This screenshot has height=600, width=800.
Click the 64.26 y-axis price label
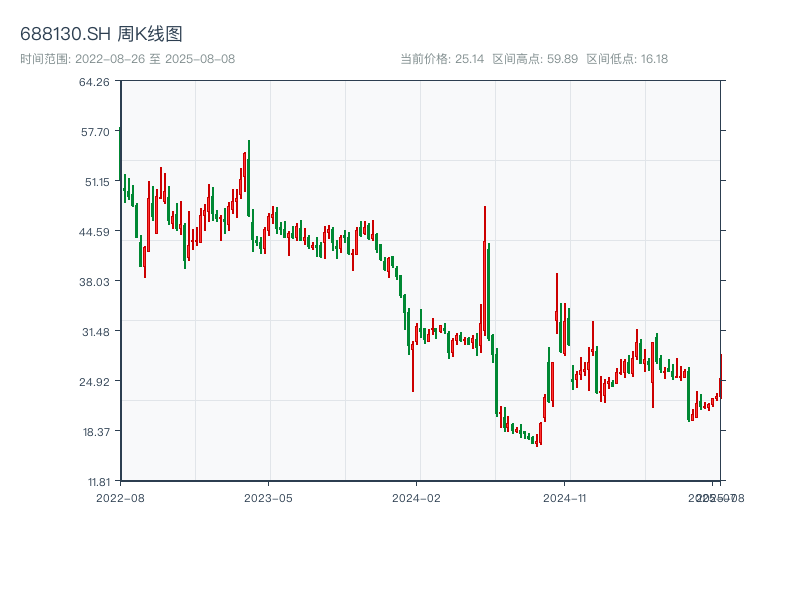tap(94, 81)
